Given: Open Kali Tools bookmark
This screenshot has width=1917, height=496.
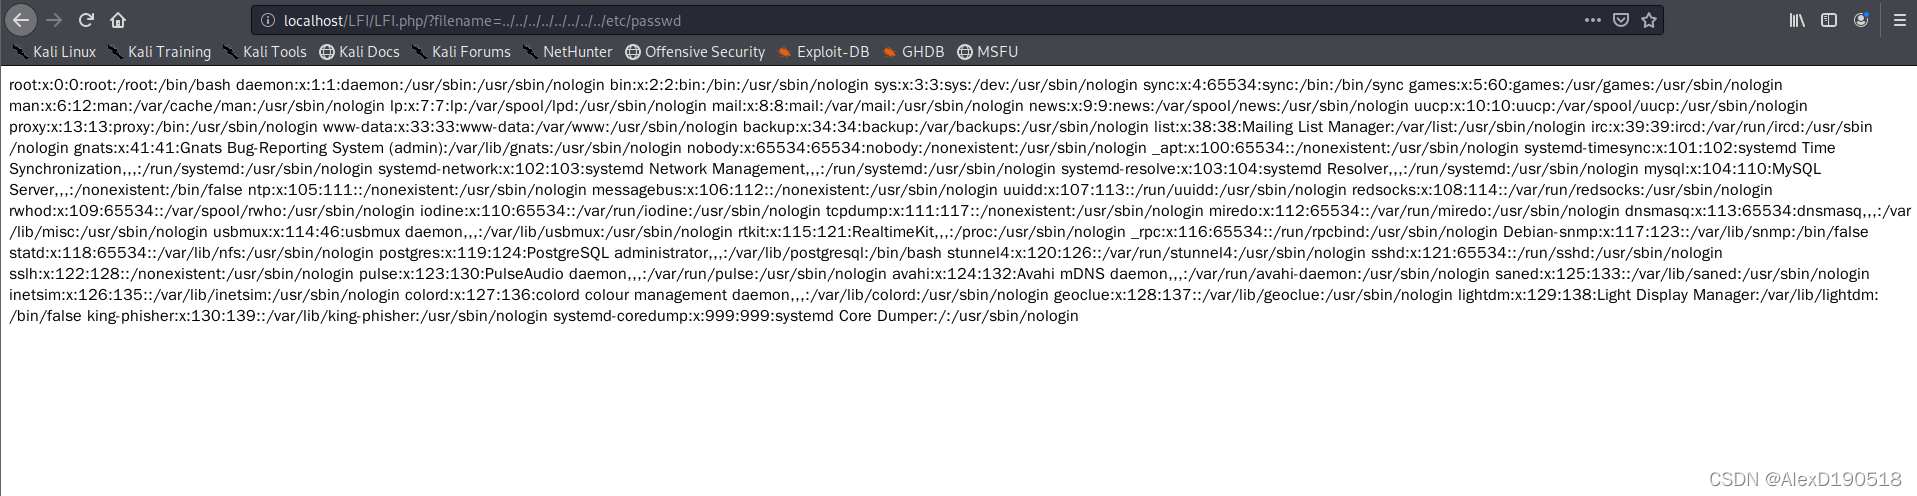Looking at the screenshot, I should [x=265, y=52].
